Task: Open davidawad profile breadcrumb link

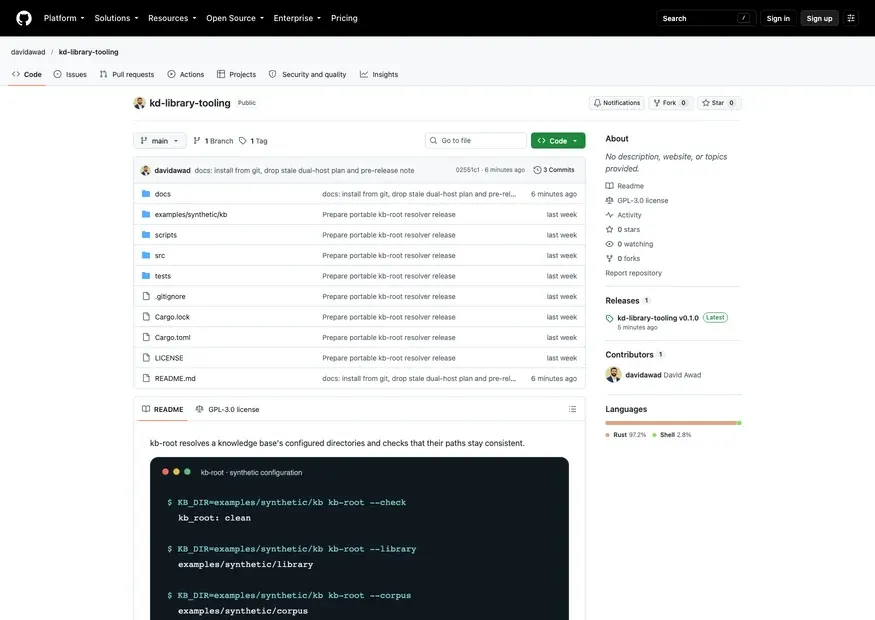Action: click(x=28, y=52)
